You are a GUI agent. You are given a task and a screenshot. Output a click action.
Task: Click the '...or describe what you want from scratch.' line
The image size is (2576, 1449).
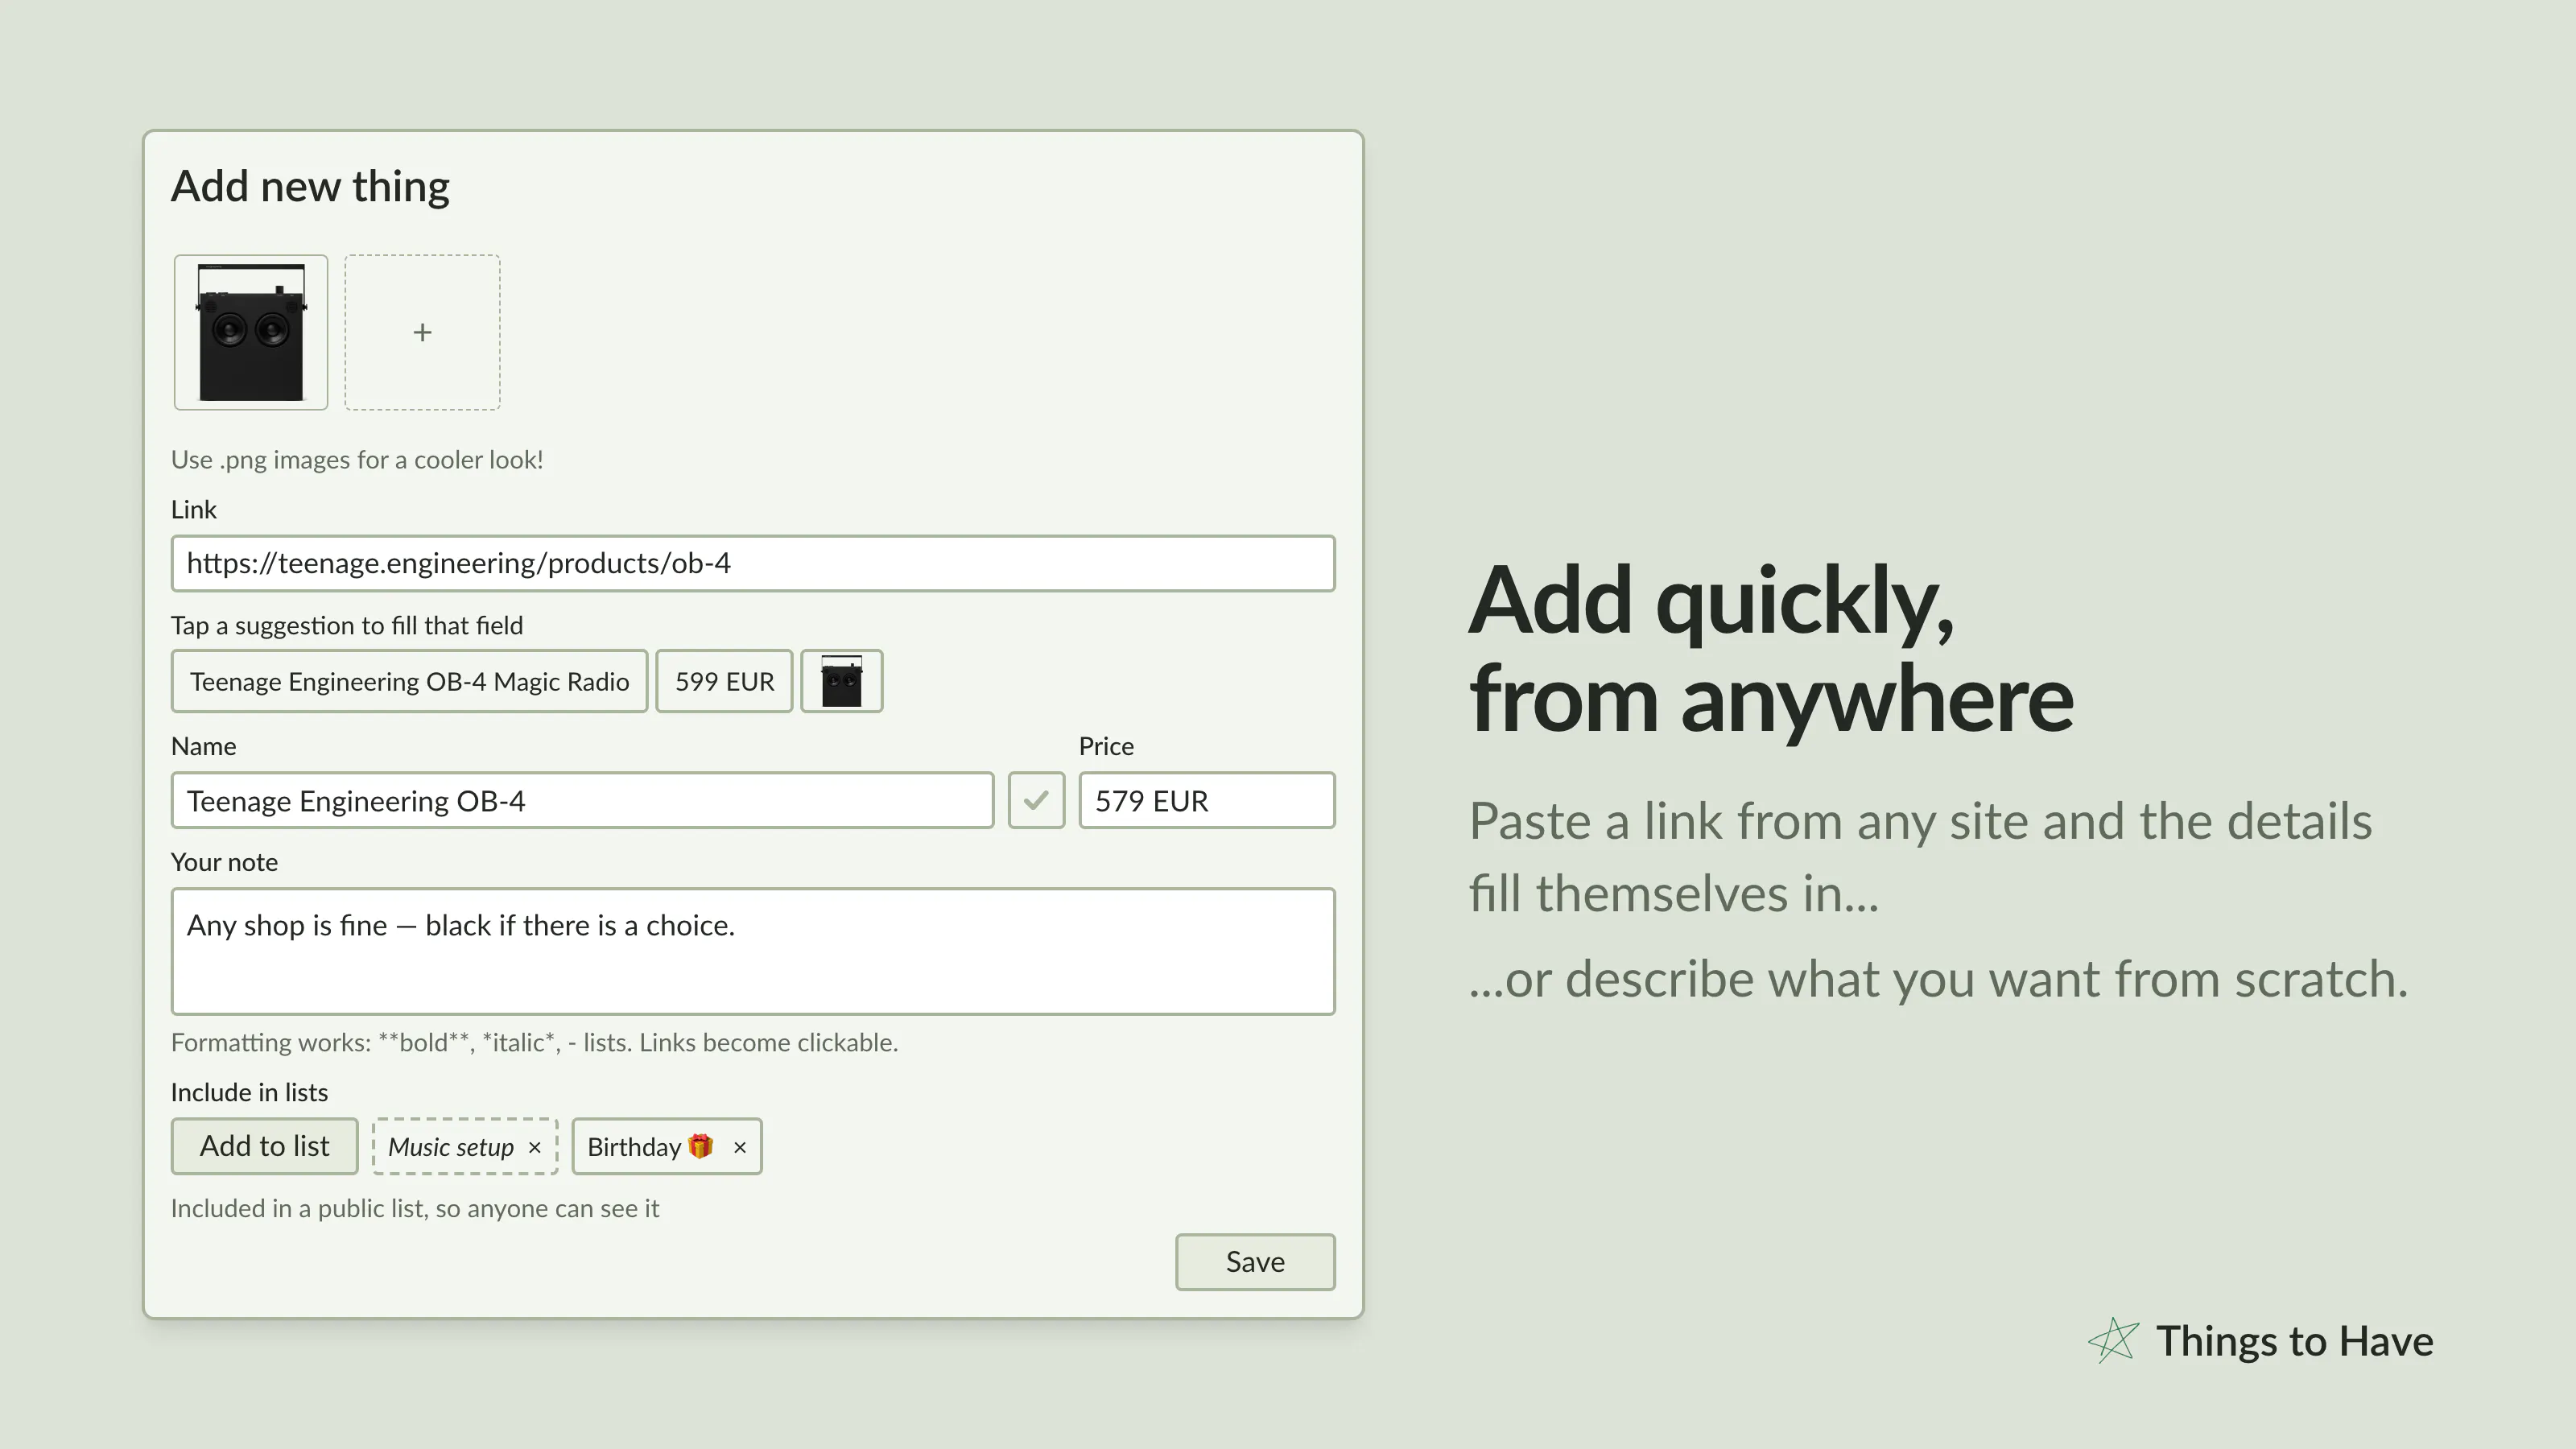tap(1938, 979)
